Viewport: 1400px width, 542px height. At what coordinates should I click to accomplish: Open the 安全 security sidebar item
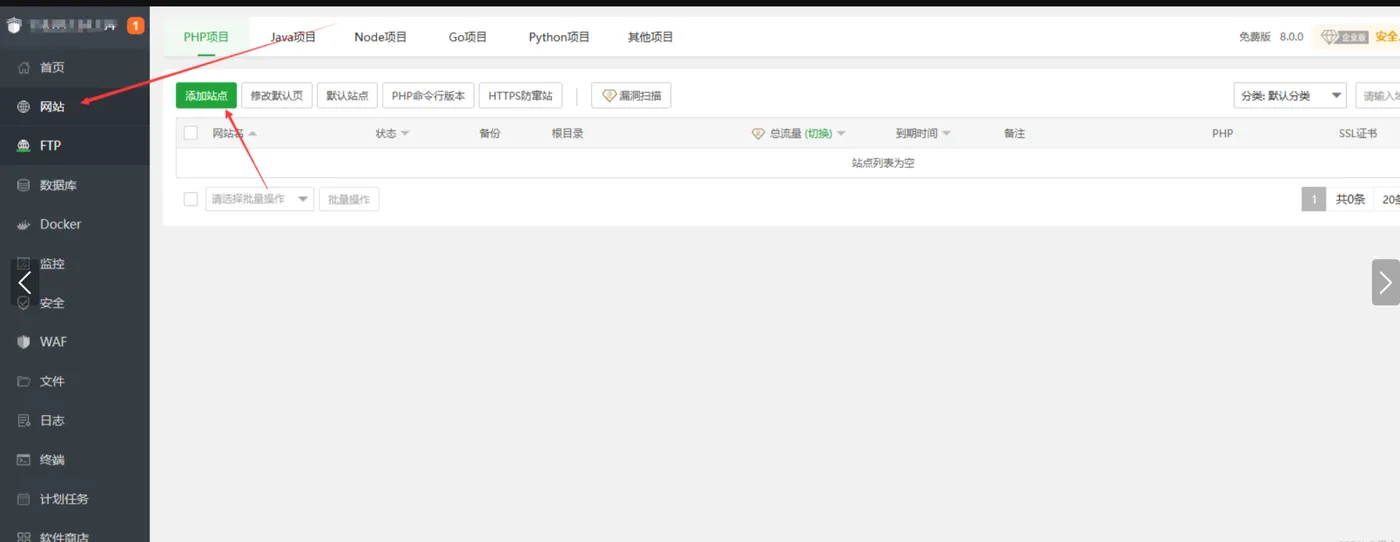tap(52, 303)
